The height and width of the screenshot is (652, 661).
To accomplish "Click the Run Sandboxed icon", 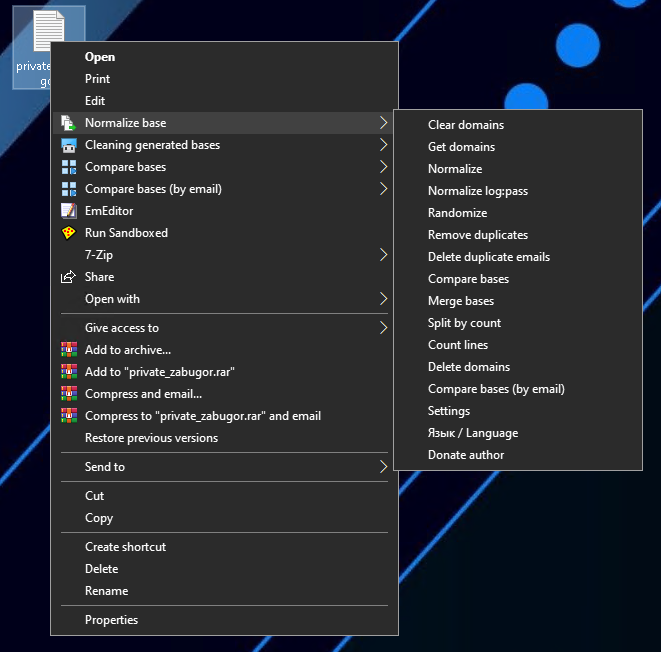I will (x=68, y=233).
